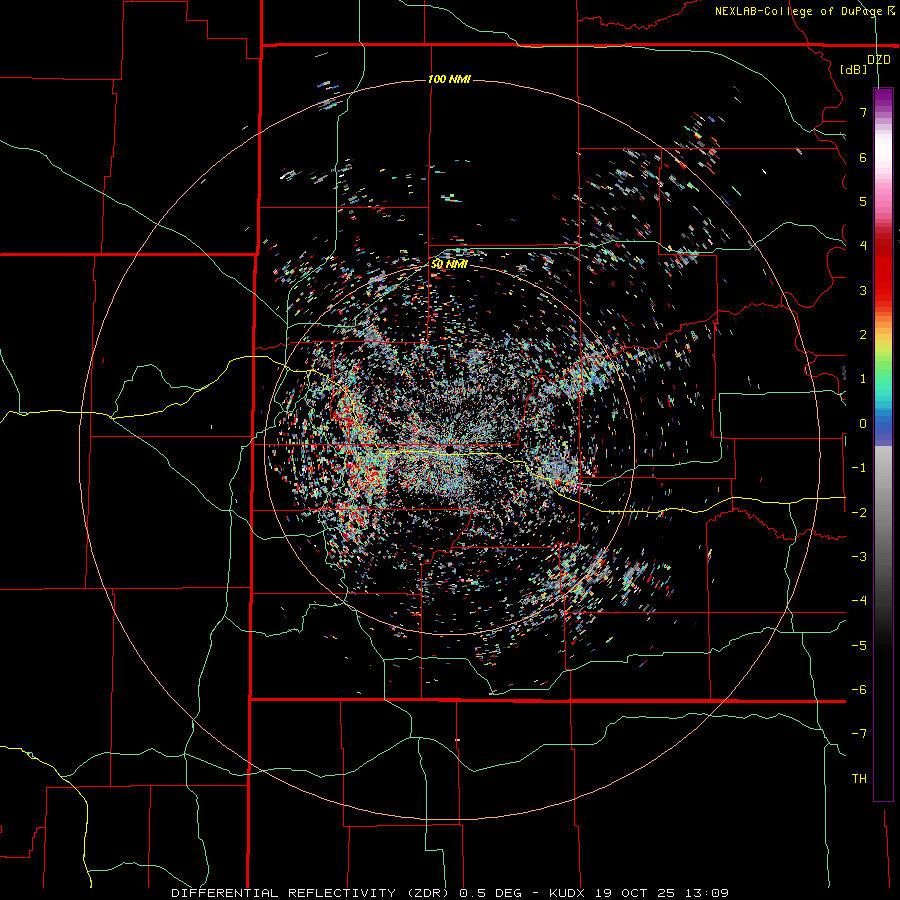Click the DZD legend title
The width and height of the screenshot is (900, 900).
pos(879,60)
